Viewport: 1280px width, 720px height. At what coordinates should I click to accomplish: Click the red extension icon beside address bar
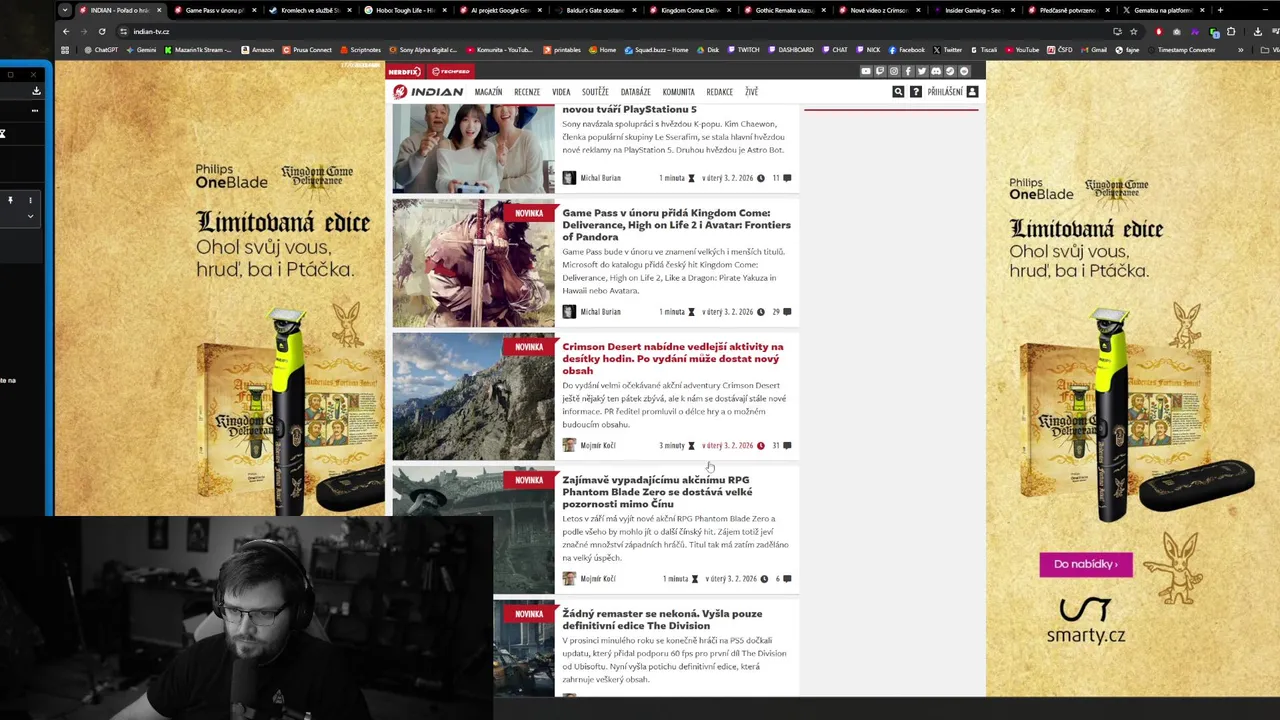(x=1159, y=31)
